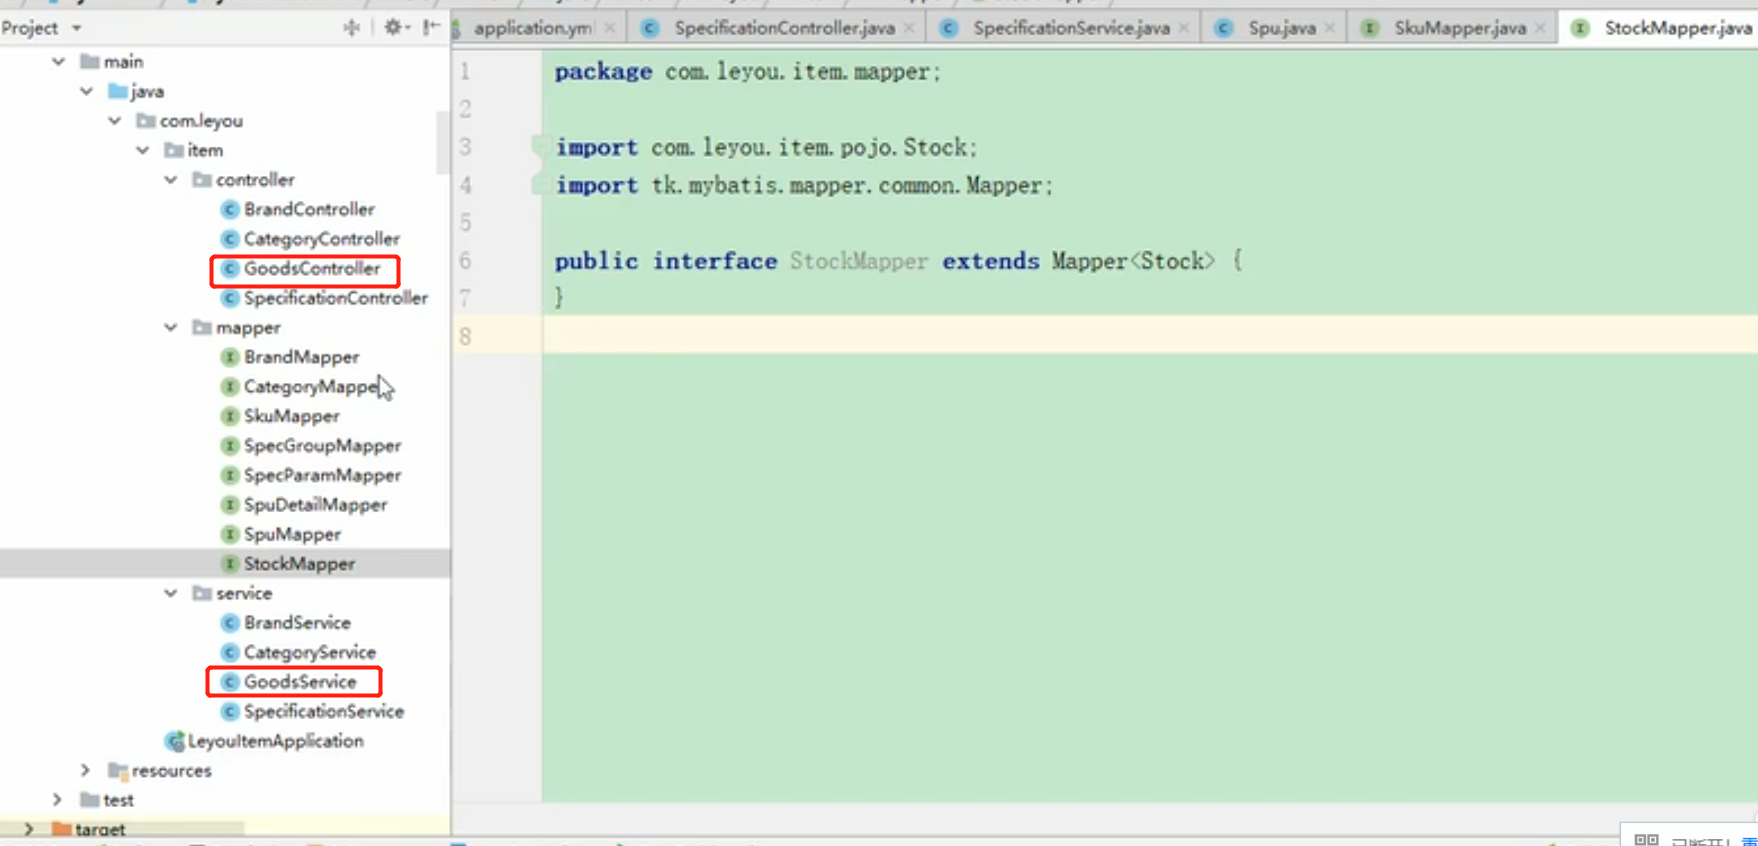This screenshot has width=1758, height=846.
Task: Click the SpecGroupMapper interface icon
Action: coord(230,445)
